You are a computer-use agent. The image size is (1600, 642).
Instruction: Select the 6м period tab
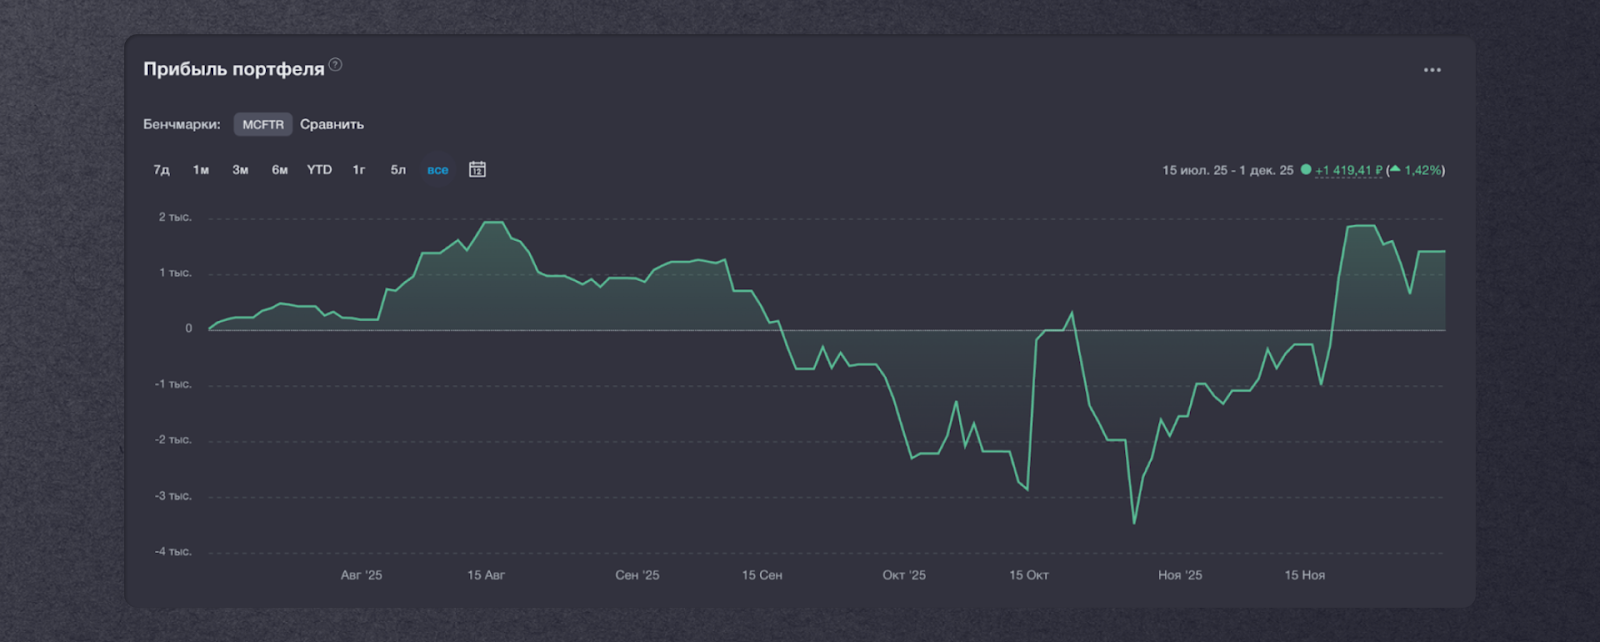click(280, 170)
